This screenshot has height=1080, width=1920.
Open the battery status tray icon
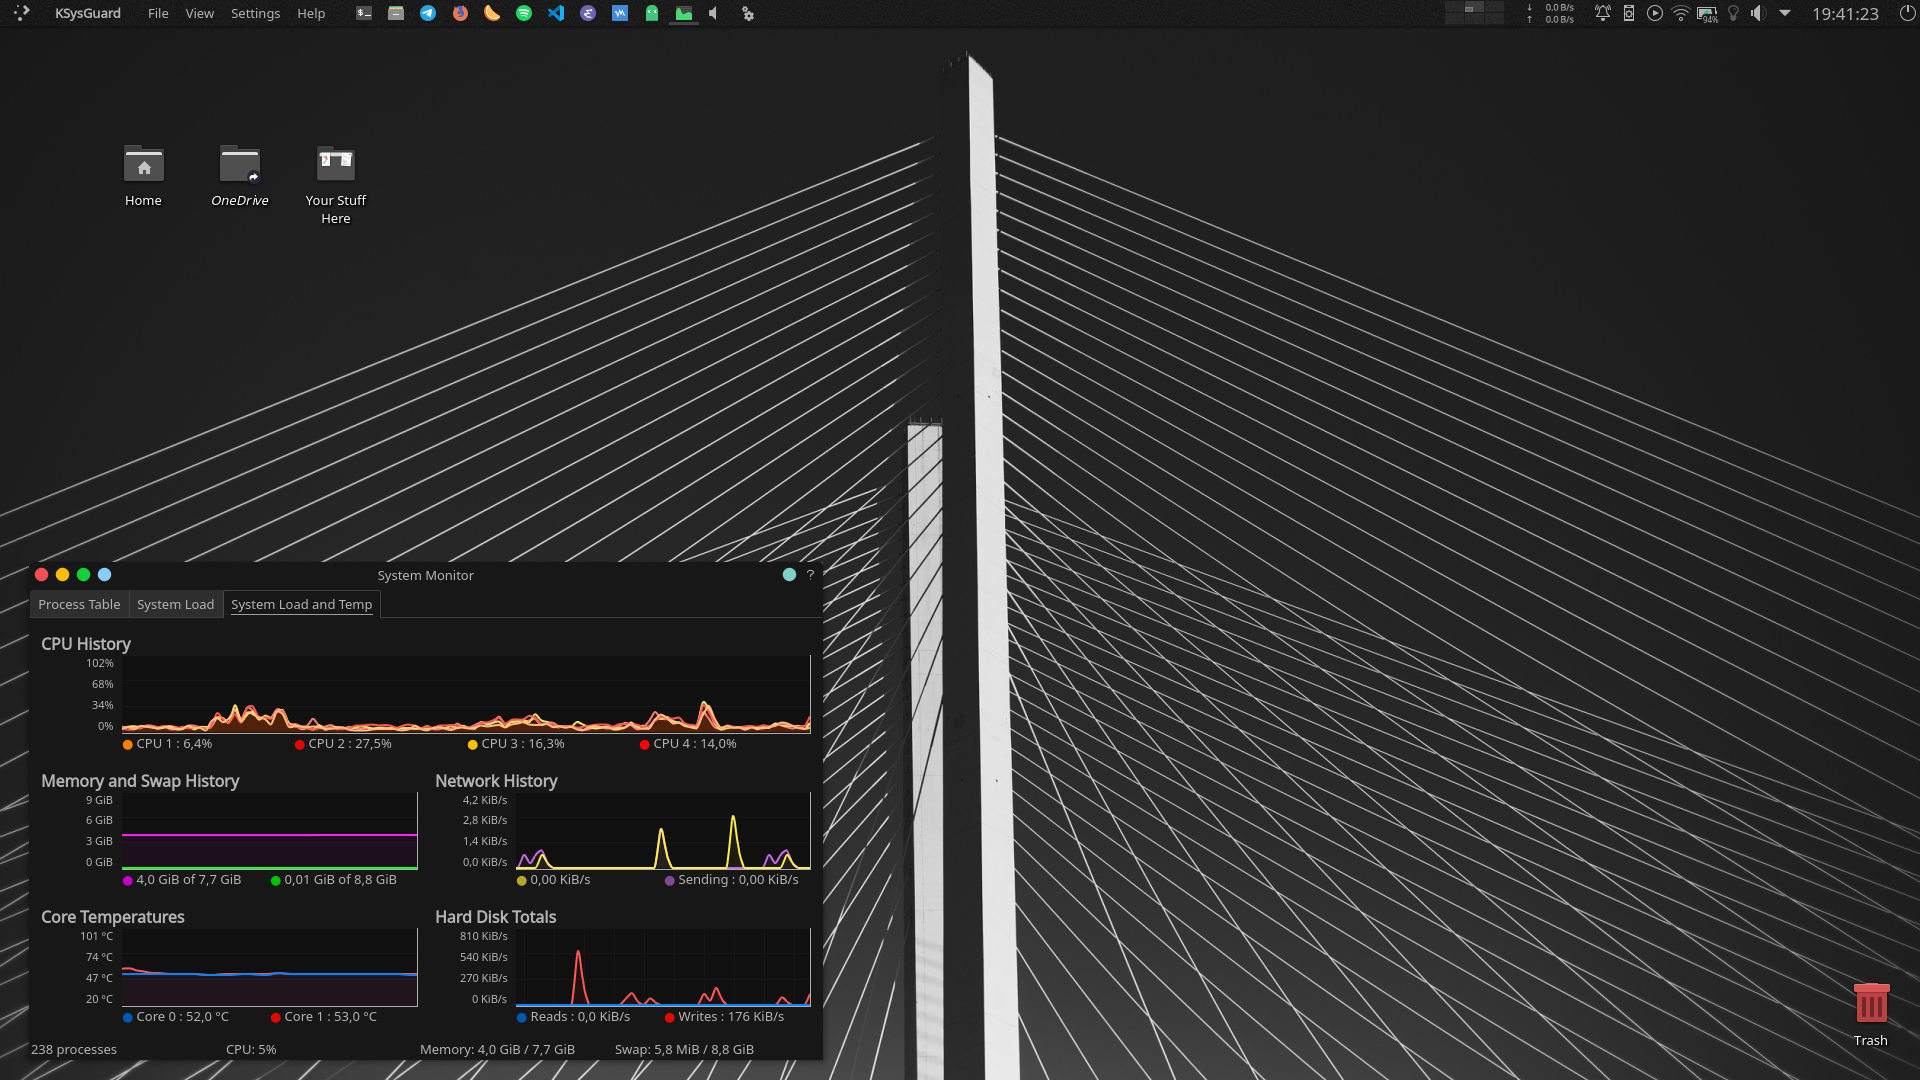1707,14
